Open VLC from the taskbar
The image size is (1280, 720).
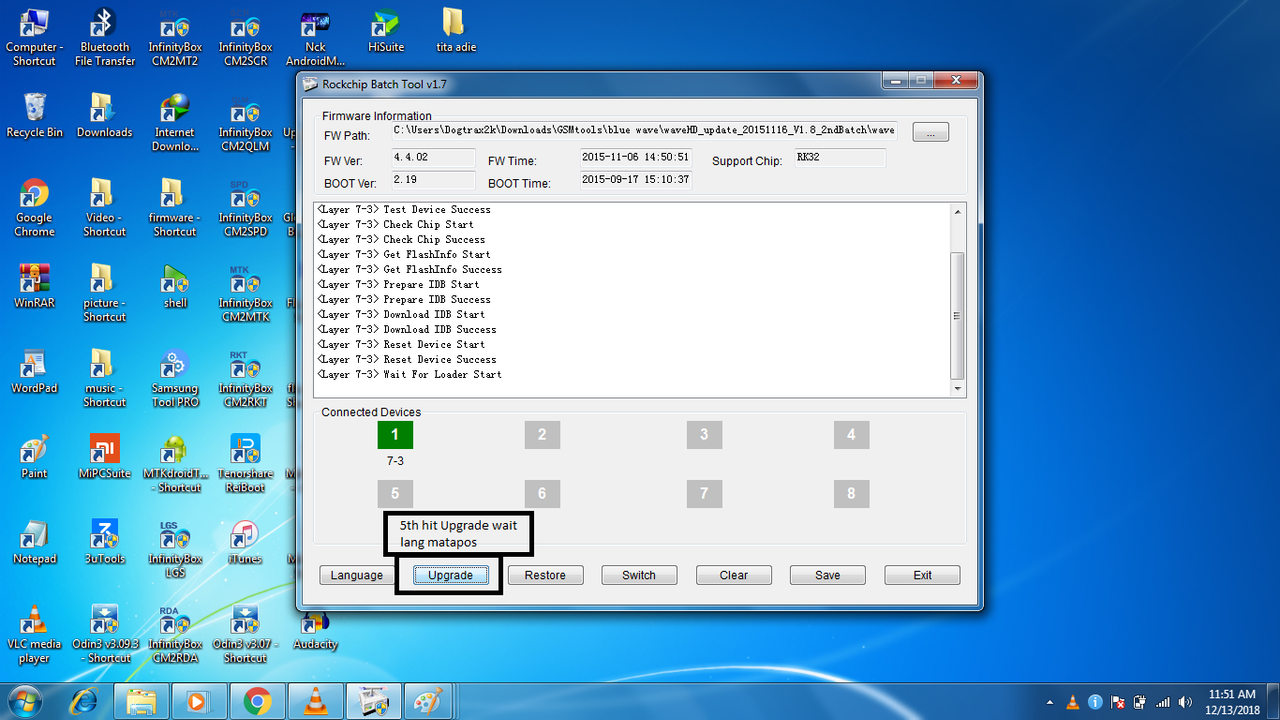[x=316, y=701]
